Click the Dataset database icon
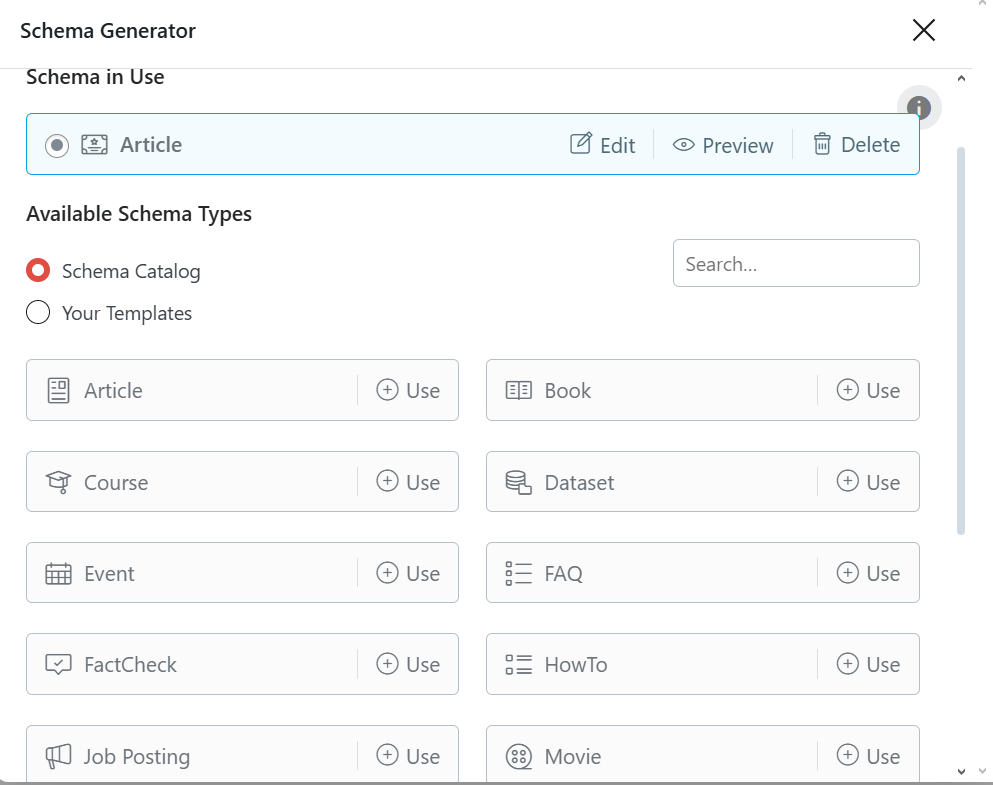 (519, 482)
